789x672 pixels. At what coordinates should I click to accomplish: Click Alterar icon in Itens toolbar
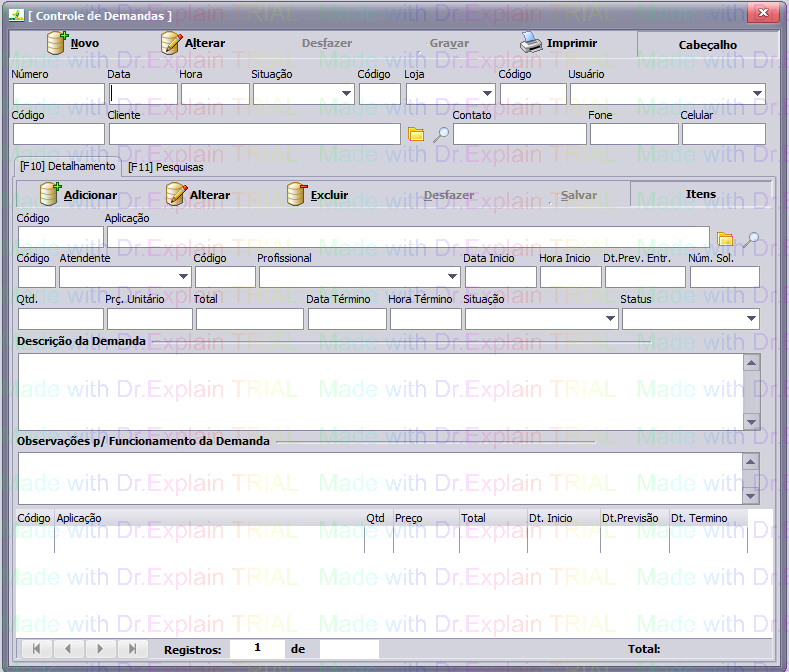pyautogui.click(x=176, y=194)
